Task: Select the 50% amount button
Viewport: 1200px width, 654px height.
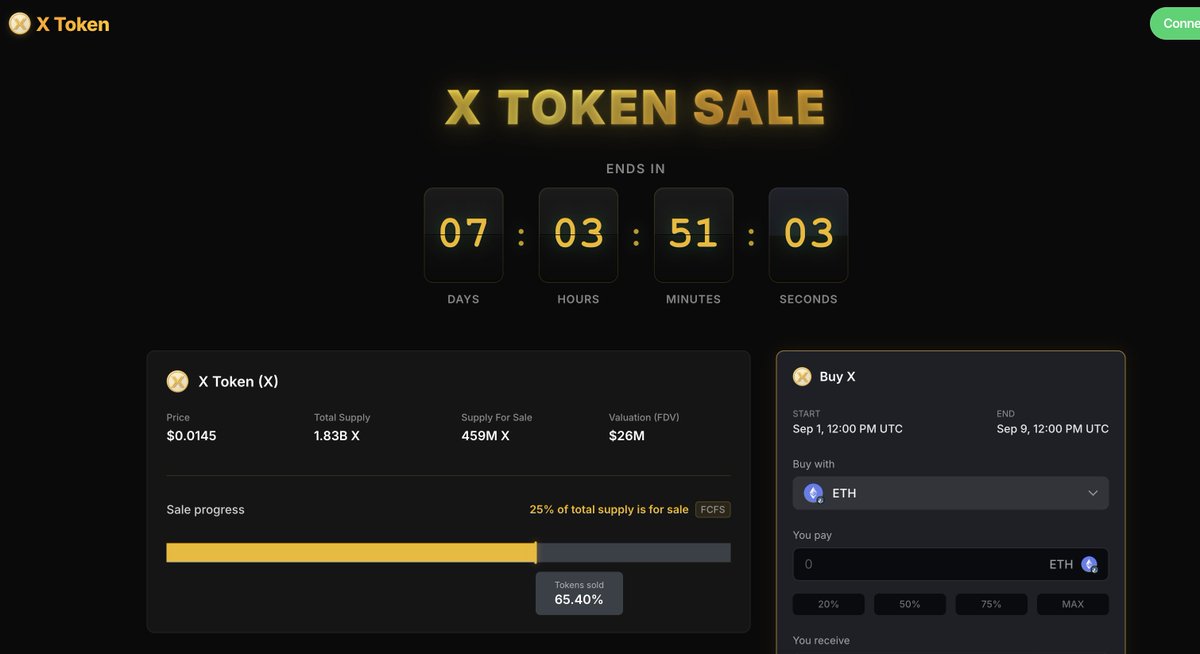Action: point(910,604)
